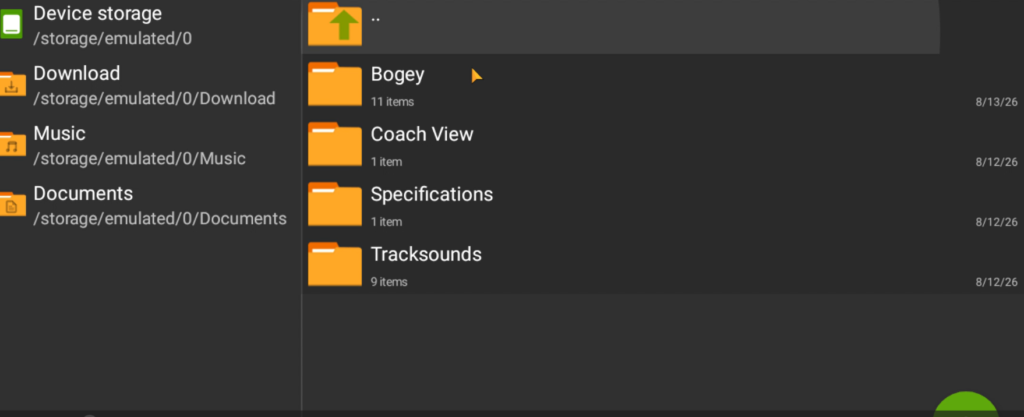Viewport: 1024px width, 417px height.
Task: Click the Tracksounds folder icon
Action: coord(334,264)
